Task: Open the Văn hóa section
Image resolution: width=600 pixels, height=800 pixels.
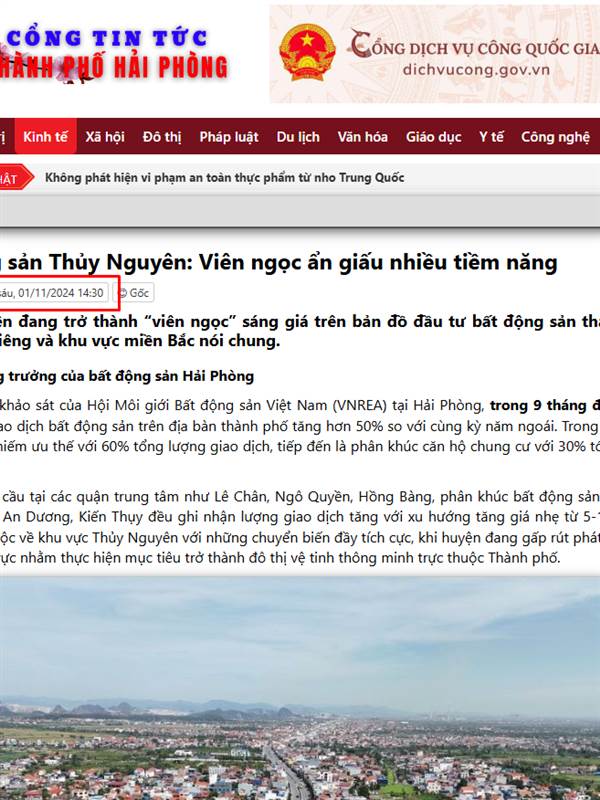Action: 362,137
